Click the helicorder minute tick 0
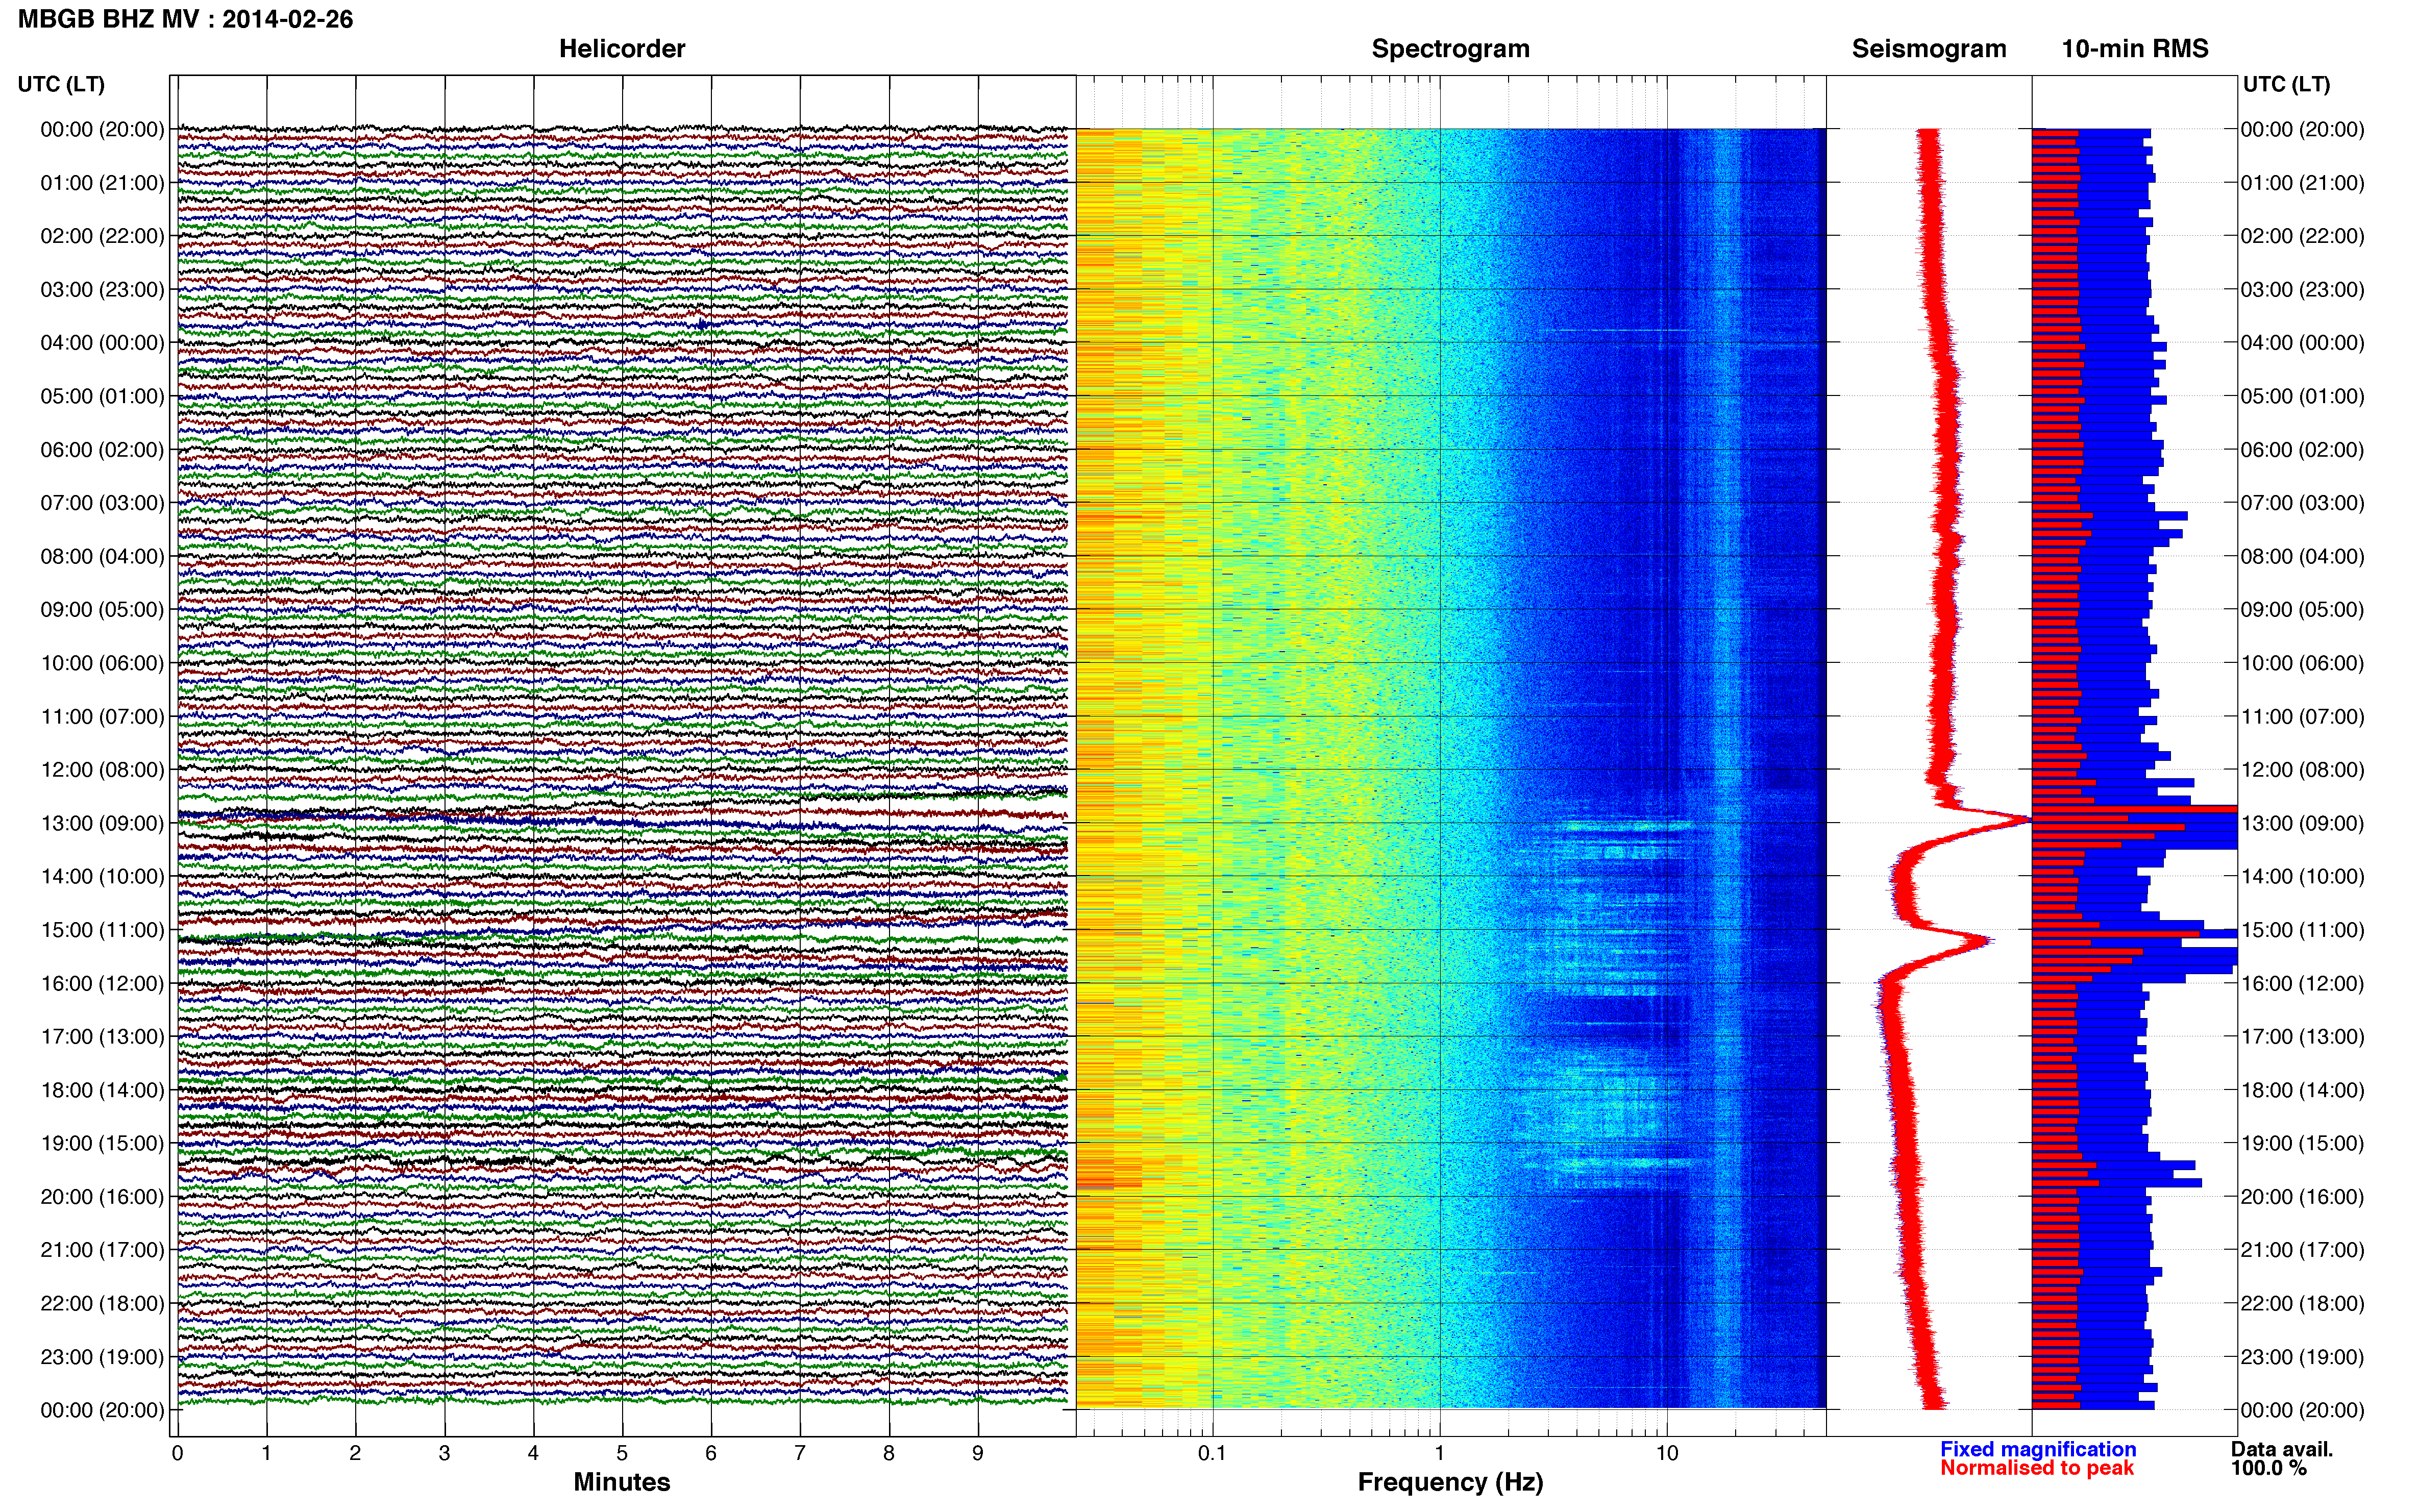Viewport: 2419px width, 1512px height. [177, 1453]
